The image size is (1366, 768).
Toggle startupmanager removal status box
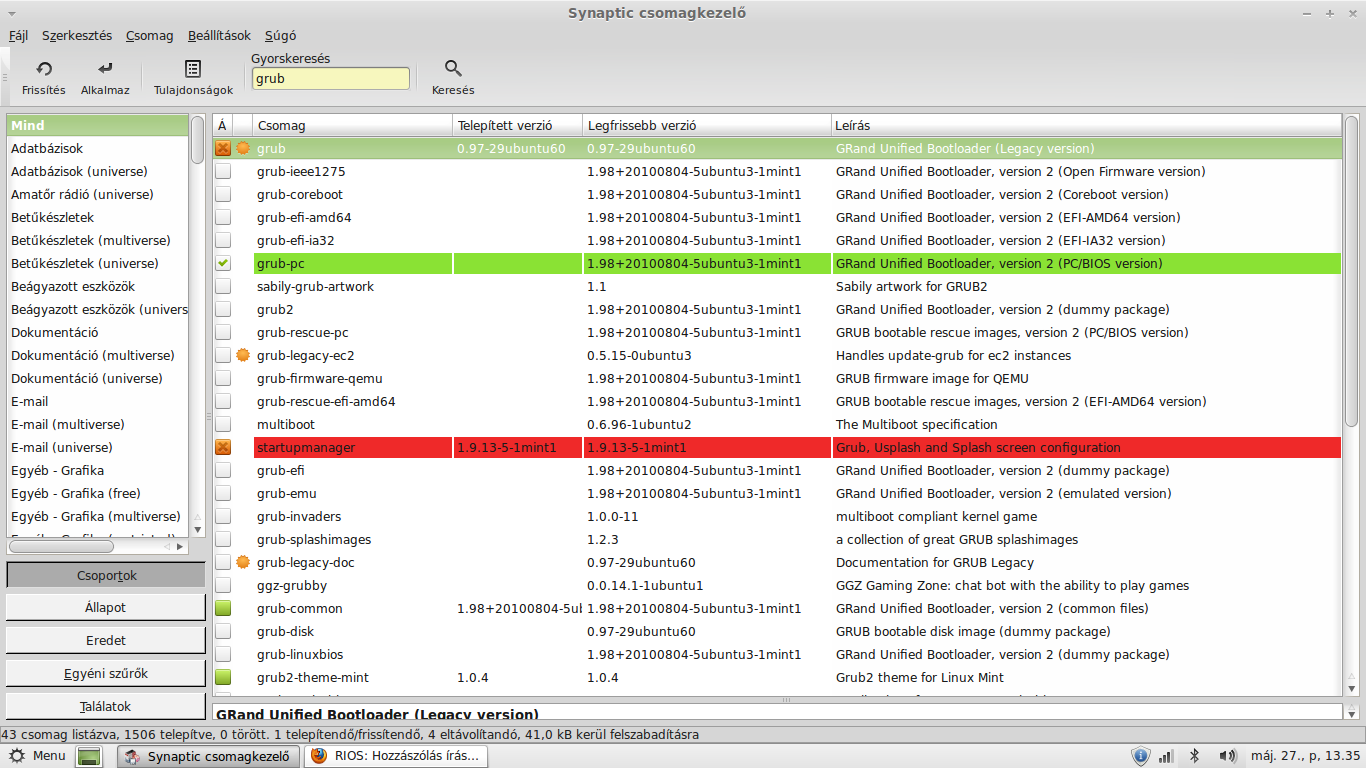coord(223,447)
